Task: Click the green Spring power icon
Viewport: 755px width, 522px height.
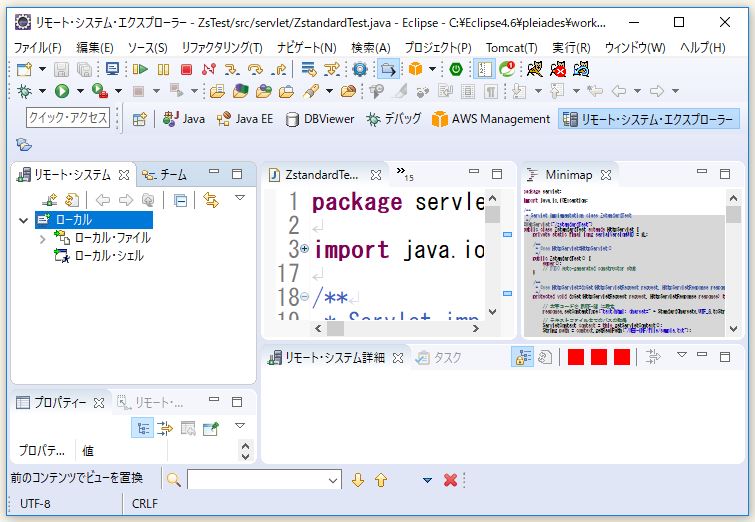Action: [456, 69]
